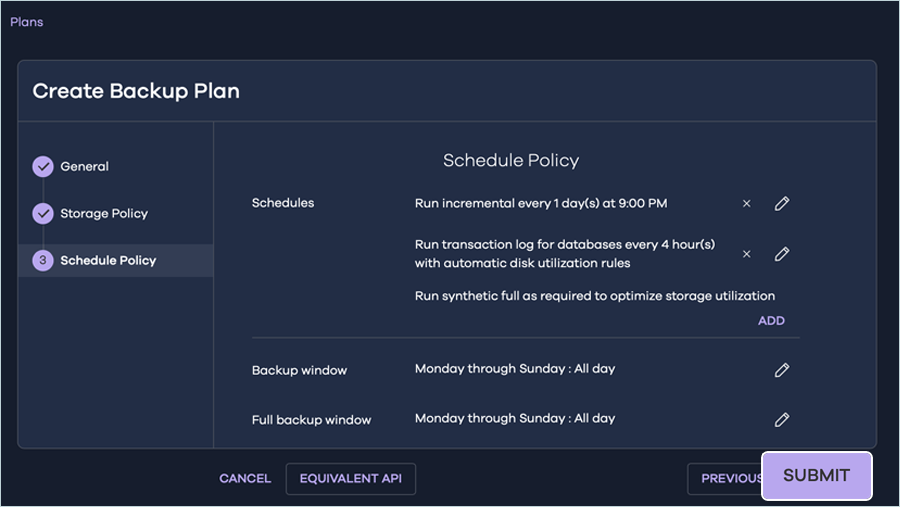Screen dimensions: 900x507
Task: Add a new schedule with ADD
Action: click(771, 321)
